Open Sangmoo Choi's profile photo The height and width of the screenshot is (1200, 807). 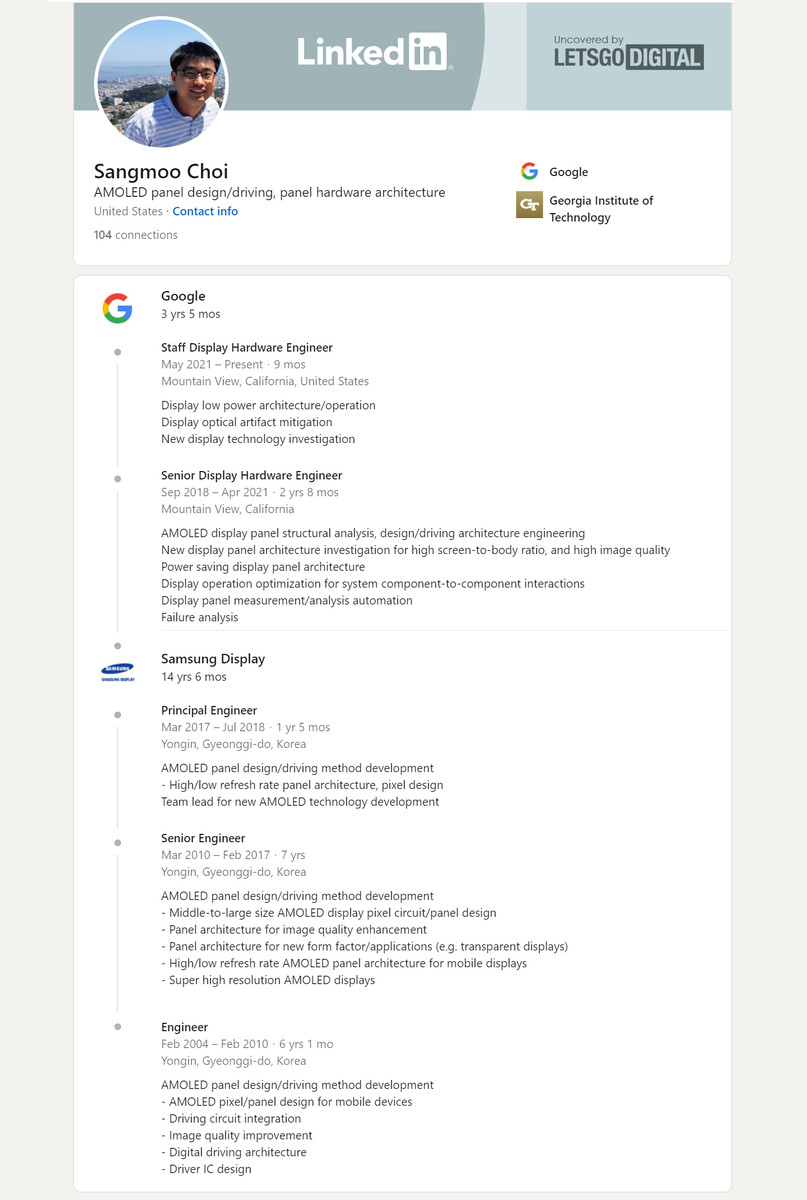(x=161, y=82)
